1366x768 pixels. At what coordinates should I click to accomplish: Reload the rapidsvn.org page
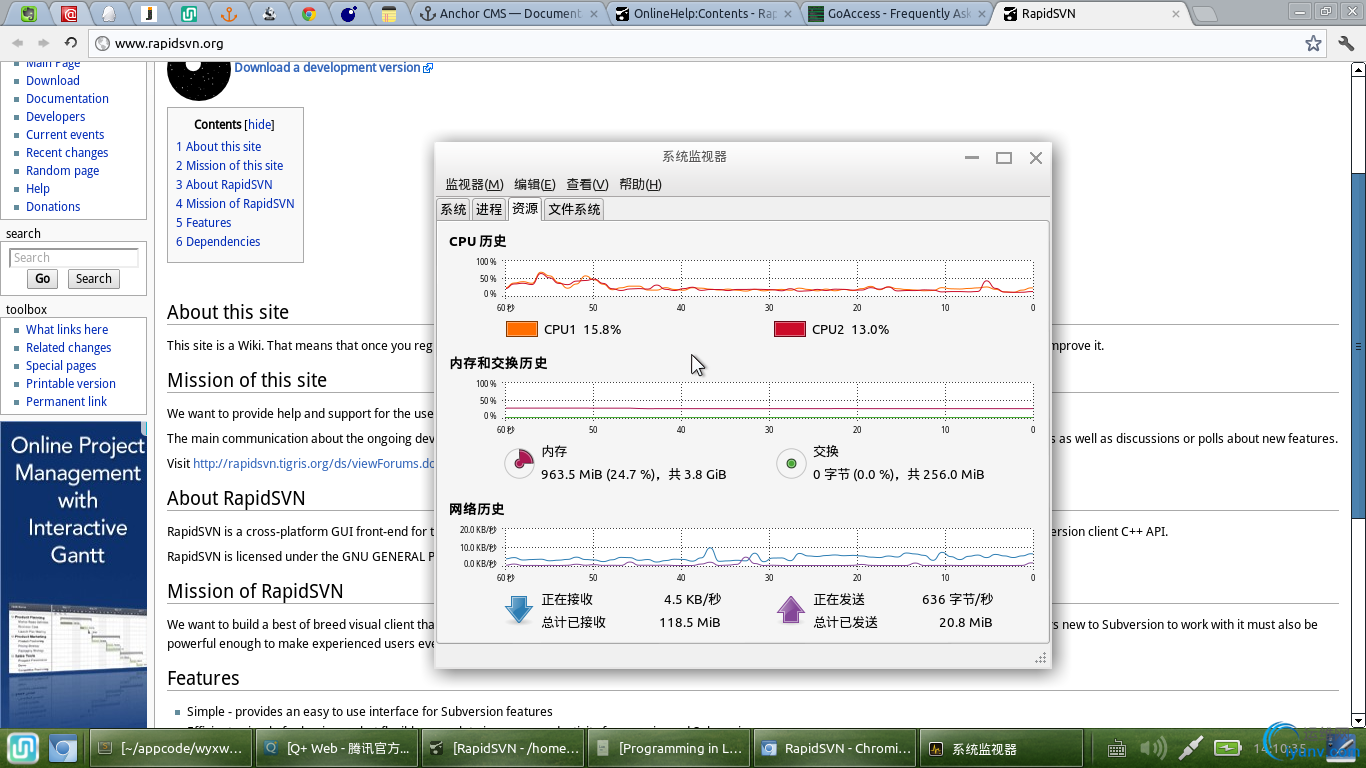click(71, 43)
